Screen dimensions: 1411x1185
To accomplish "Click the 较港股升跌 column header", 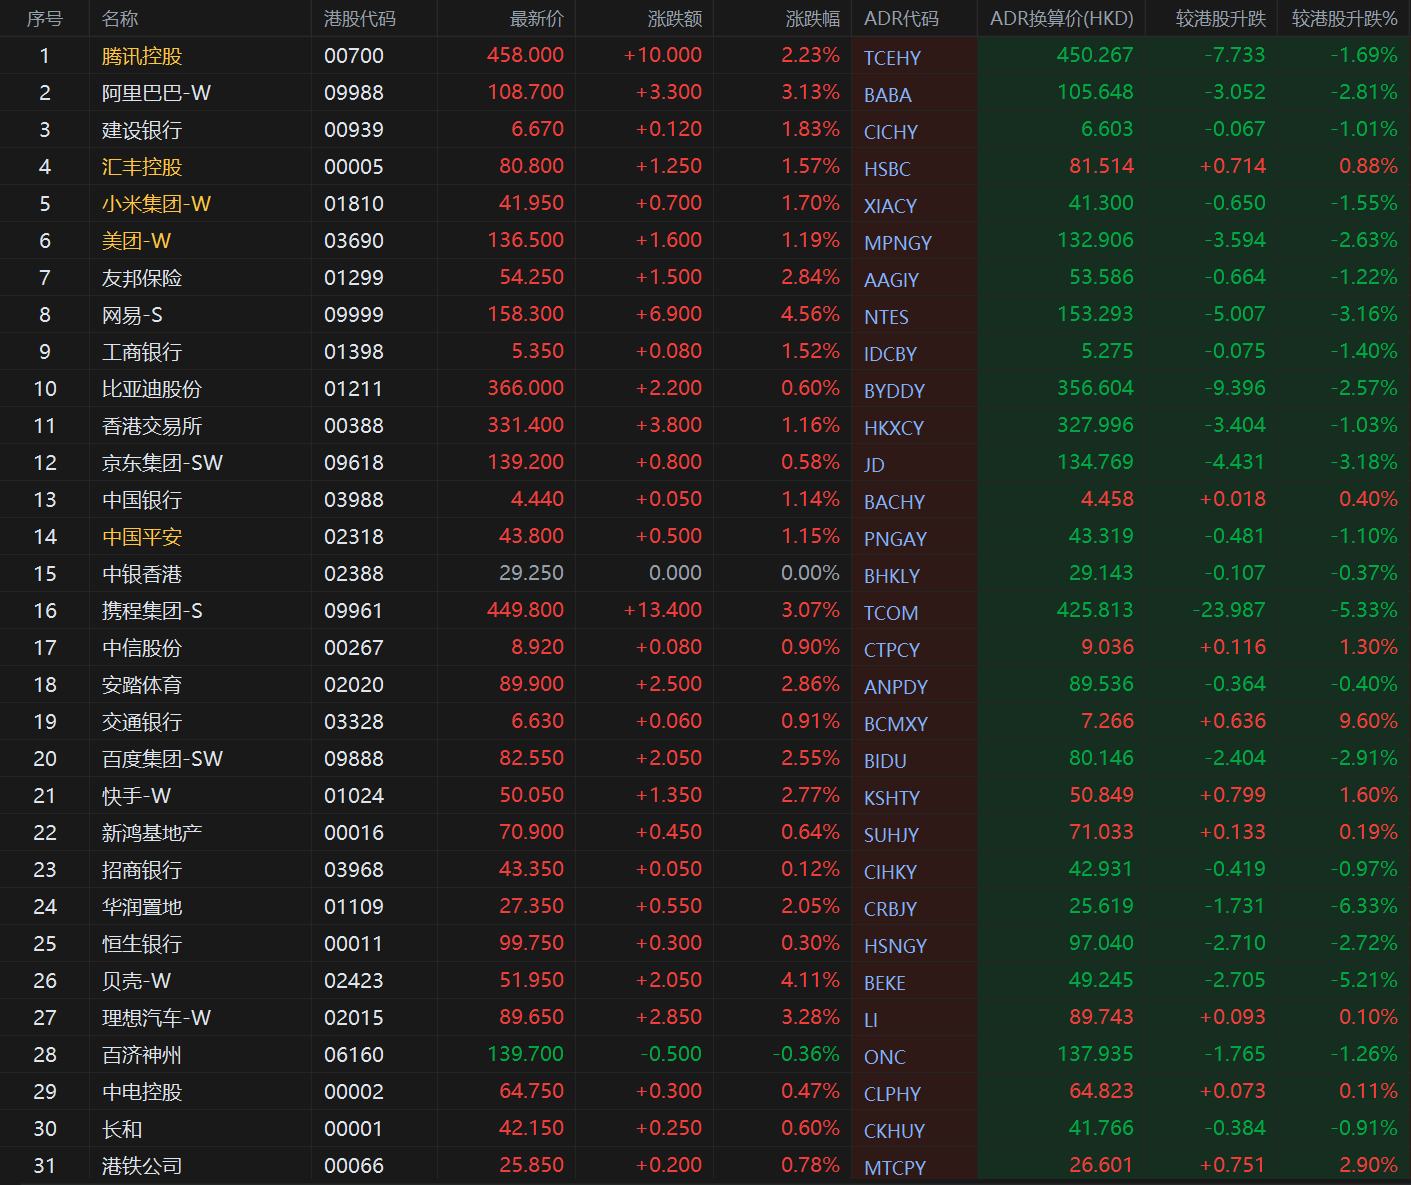I will (1220, 18).
